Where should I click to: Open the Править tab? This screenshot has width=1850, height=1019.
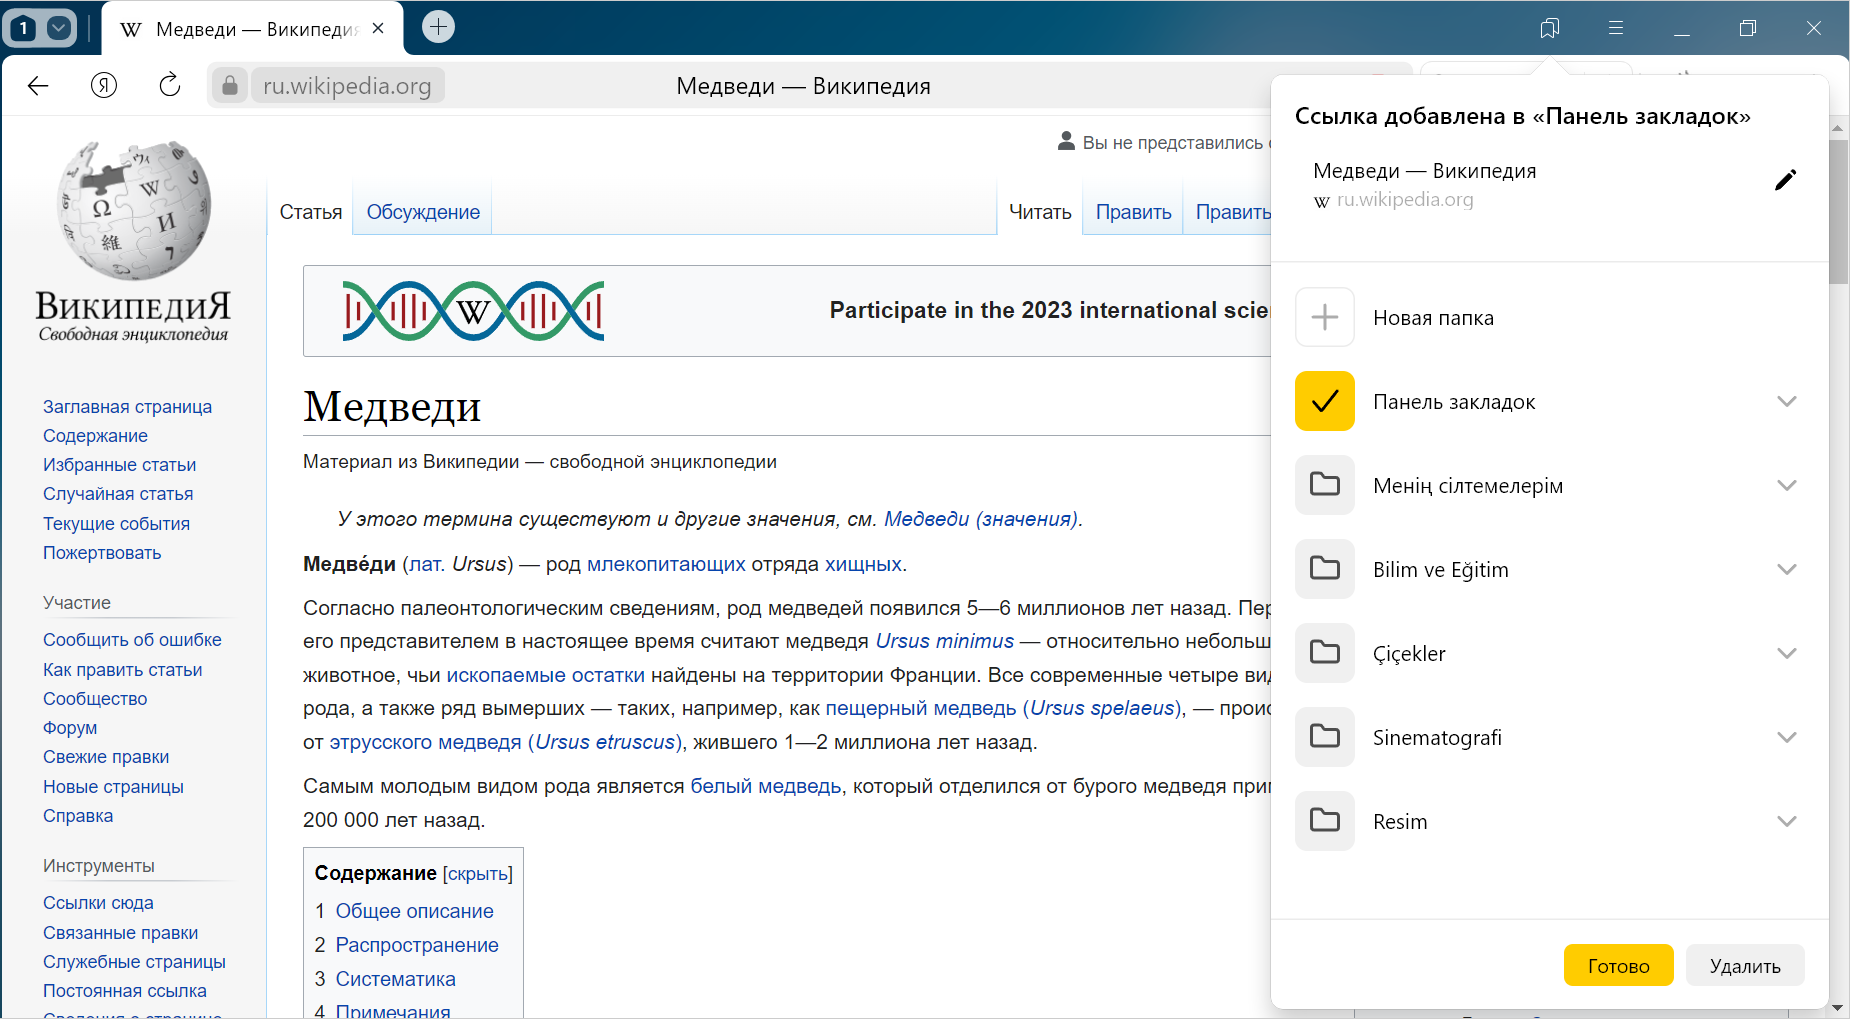[1133, 212]
